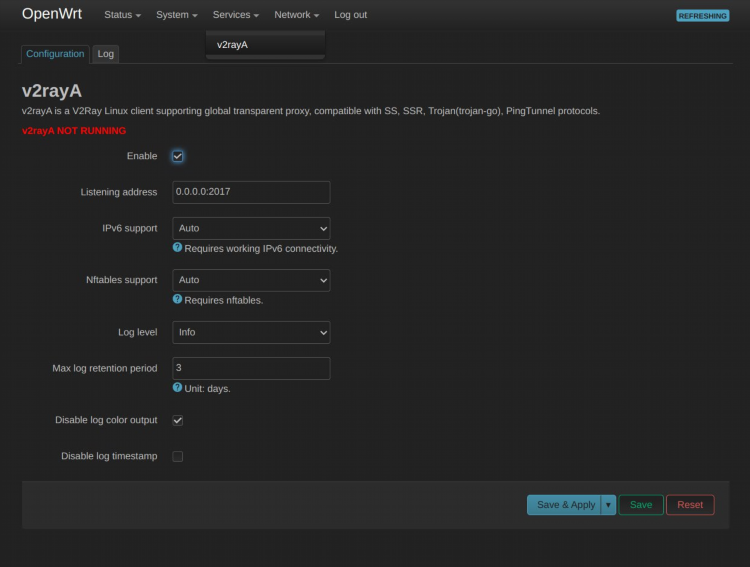750x567 pixels.
Task: Click the help icon beside Requires nftables
Action: [x=177, y=299]
